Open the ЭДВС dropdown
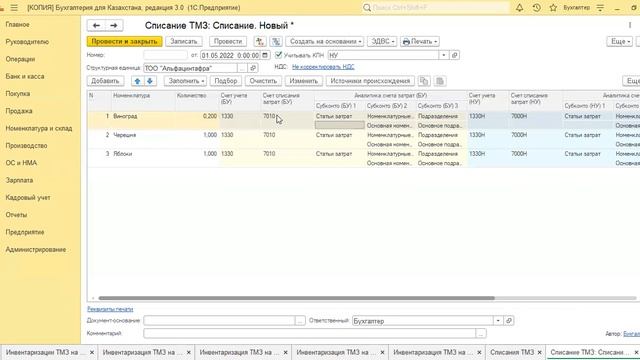Image resolution: width=640 pixels, height=360 pixels. [382, 42]
